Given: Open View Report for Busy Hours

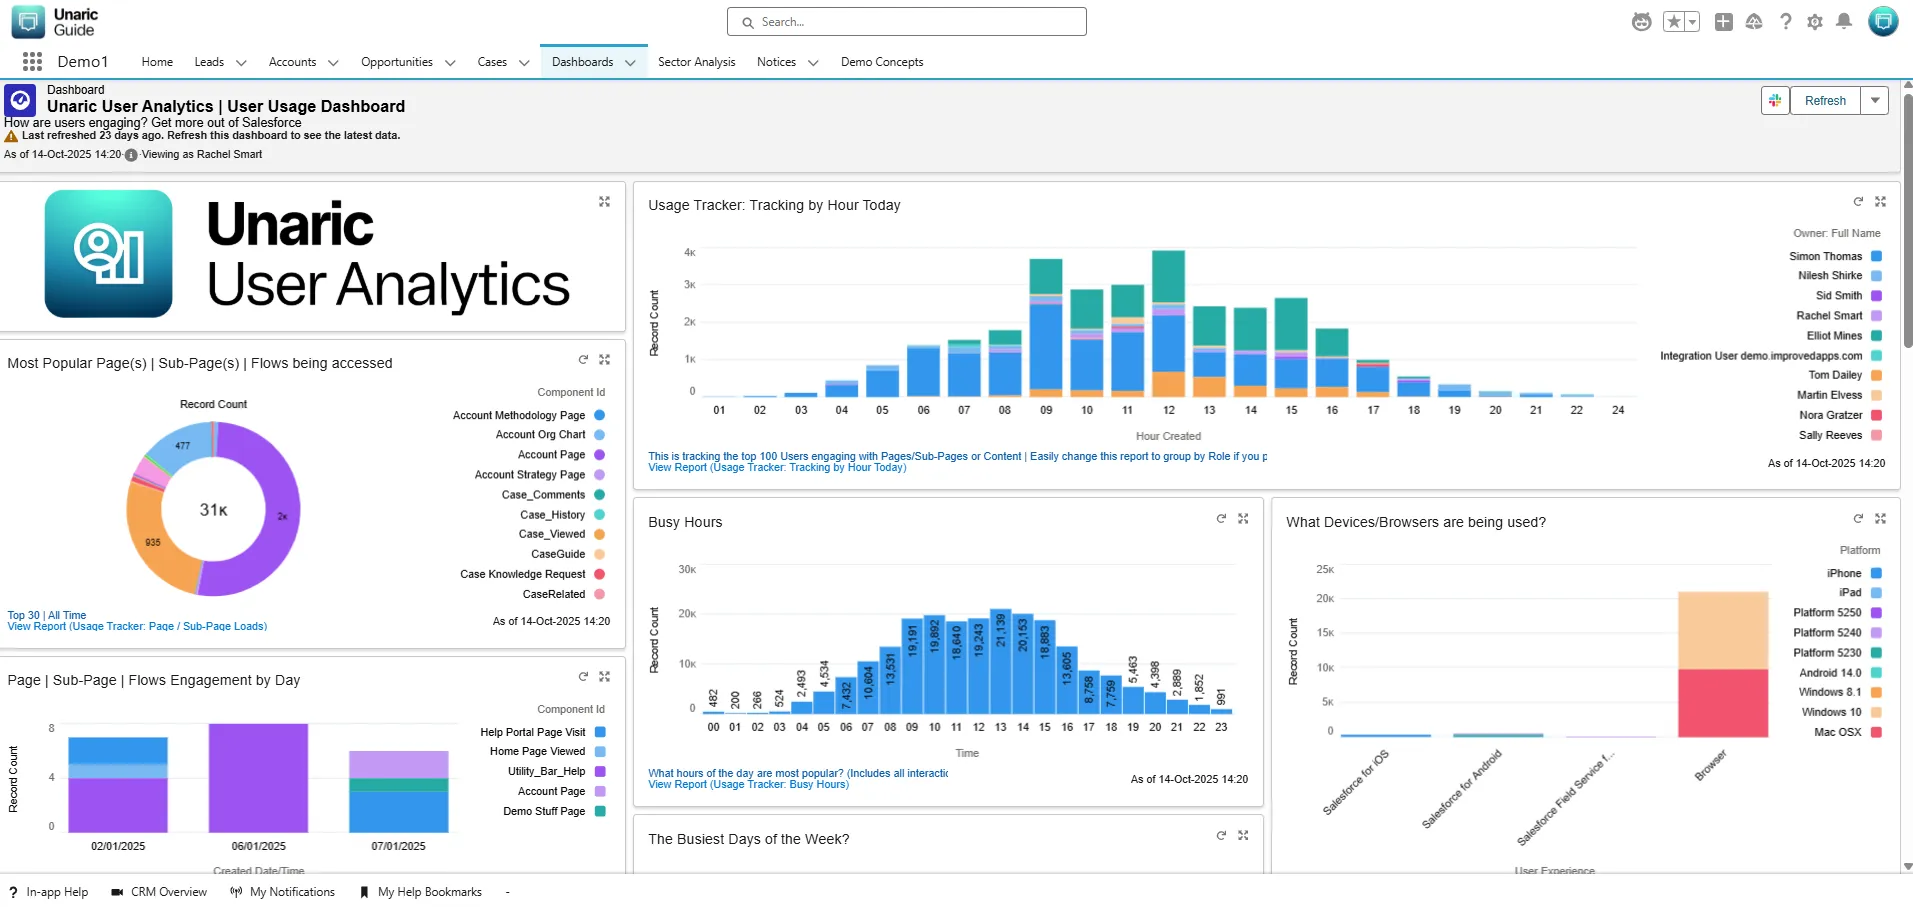Looking at the screenshot, I should [748, 785].
